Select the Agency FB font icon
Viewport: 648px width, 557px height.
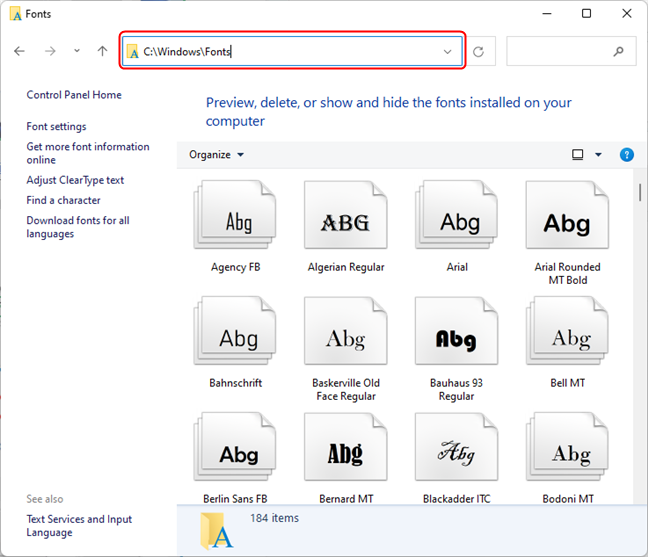[x=235, y=214]
